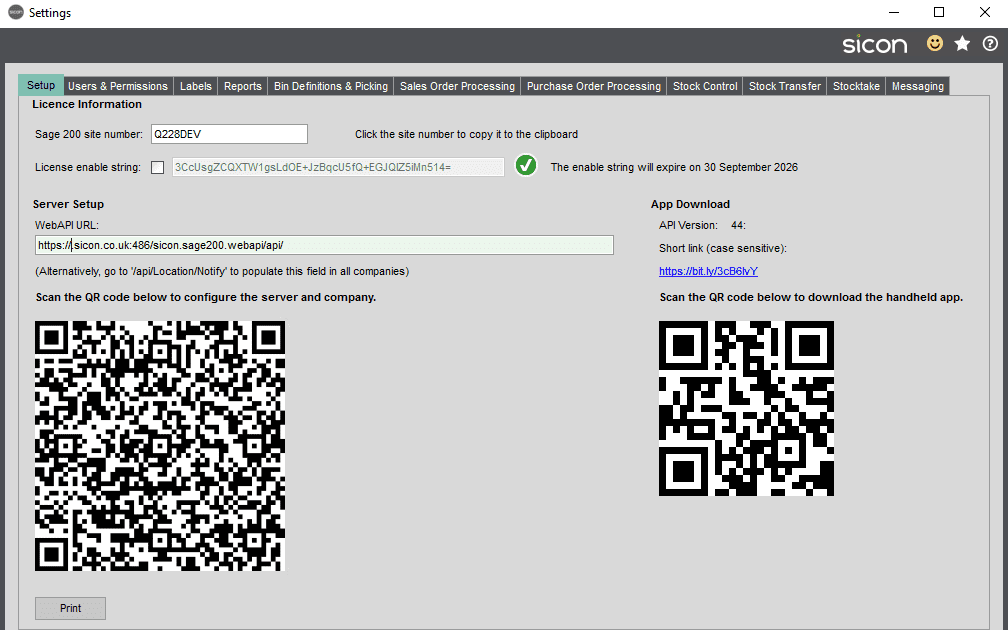Click the Sicon logo in header
The height and width of the screenshot is (630, 1008).
pyautogui.click(x=875, y=44)
